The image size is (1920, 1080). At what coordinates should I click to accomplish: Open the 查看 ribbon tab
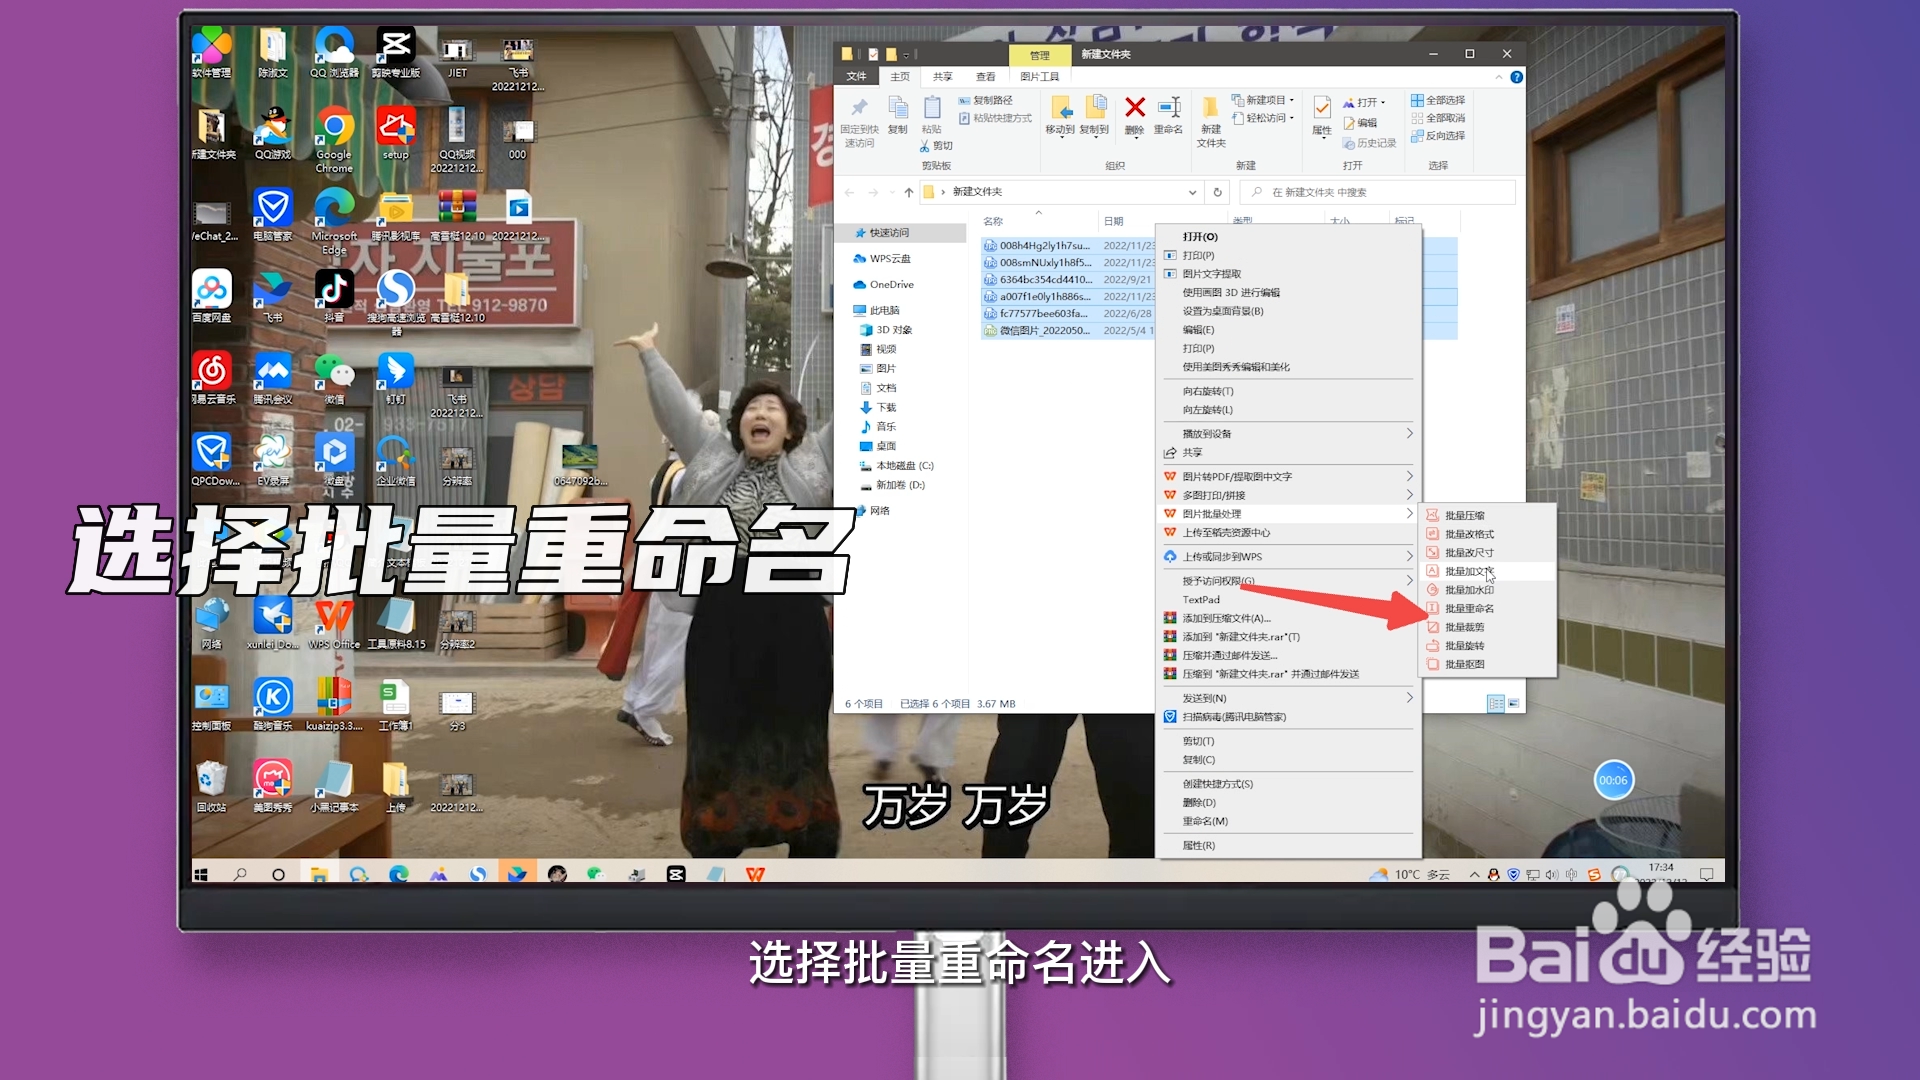pyautogui.click(x=986, y=77)
